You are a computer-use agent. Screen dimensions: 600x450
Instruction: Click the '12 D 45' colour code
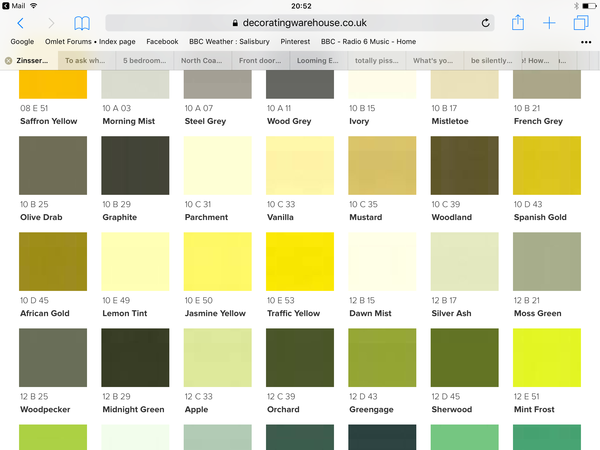[x=446, y=396]
